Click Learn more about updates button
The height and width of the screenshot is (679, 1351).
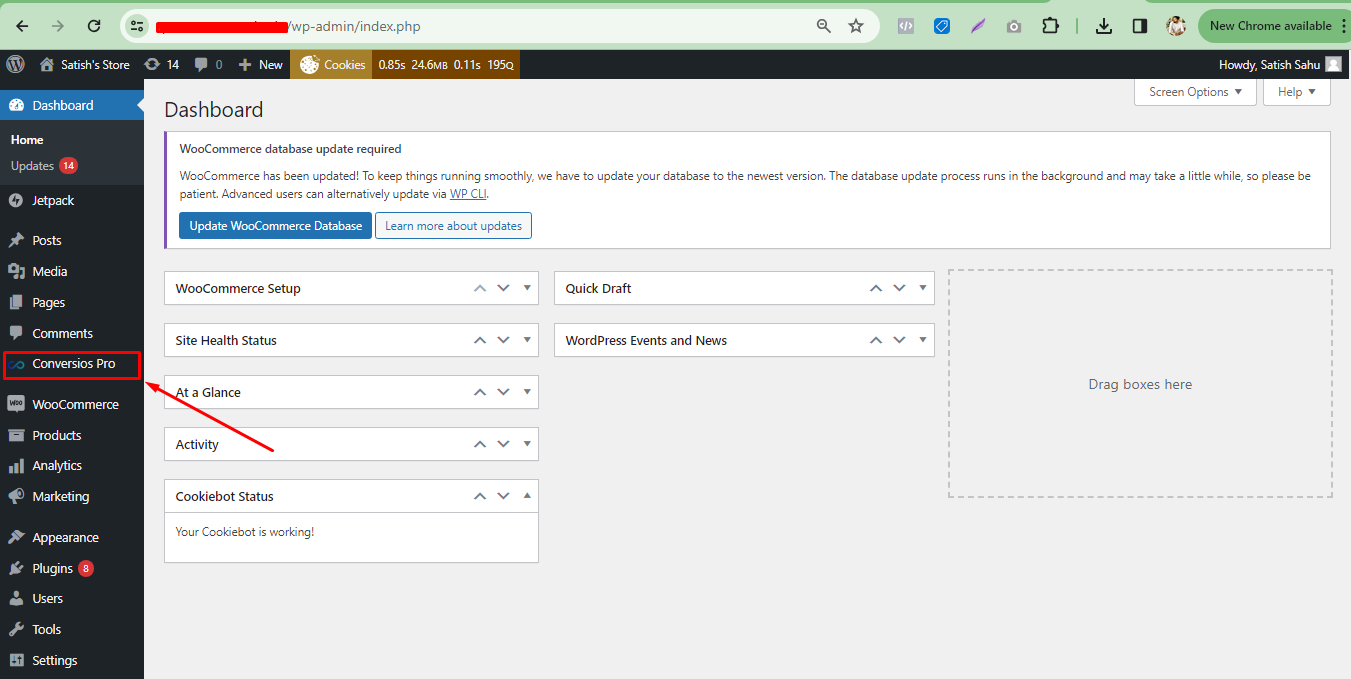click(x=454, y=226)
